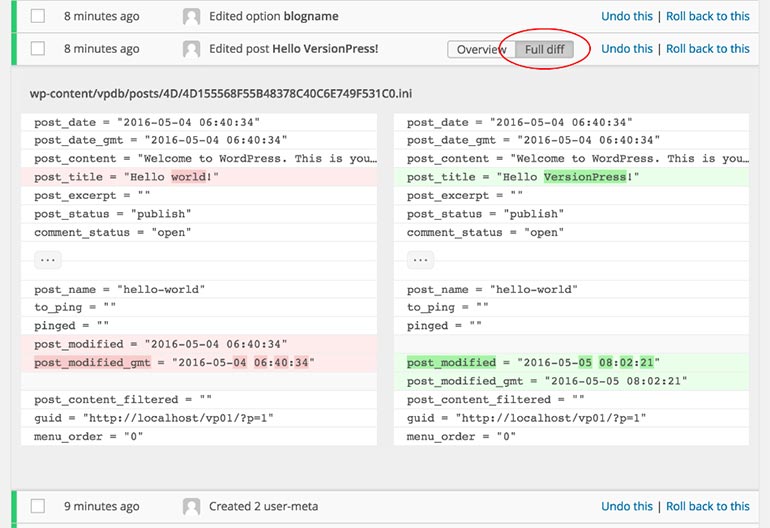770x528 pixels.
Task: Roll back to Created 2 user-meta commit
Action: [708, 506]
